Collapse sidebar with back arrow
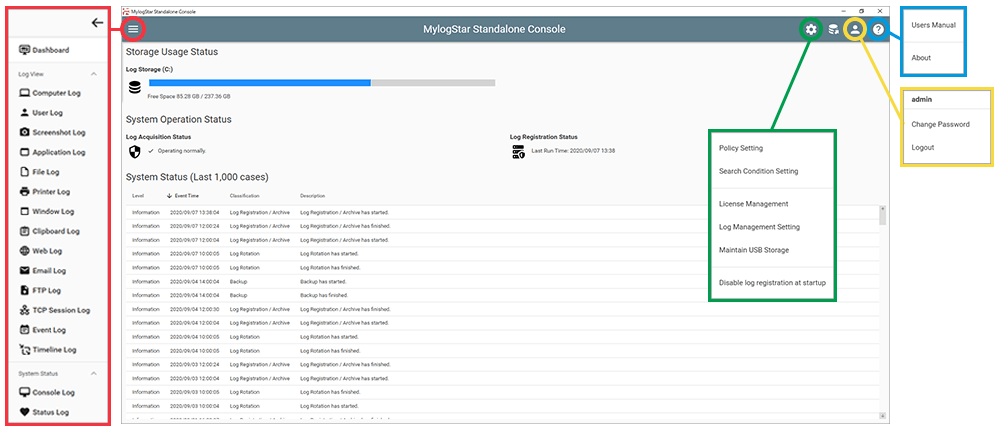Image resolution: width=1000 pixels, height=432 pixels. pos(97,22)
